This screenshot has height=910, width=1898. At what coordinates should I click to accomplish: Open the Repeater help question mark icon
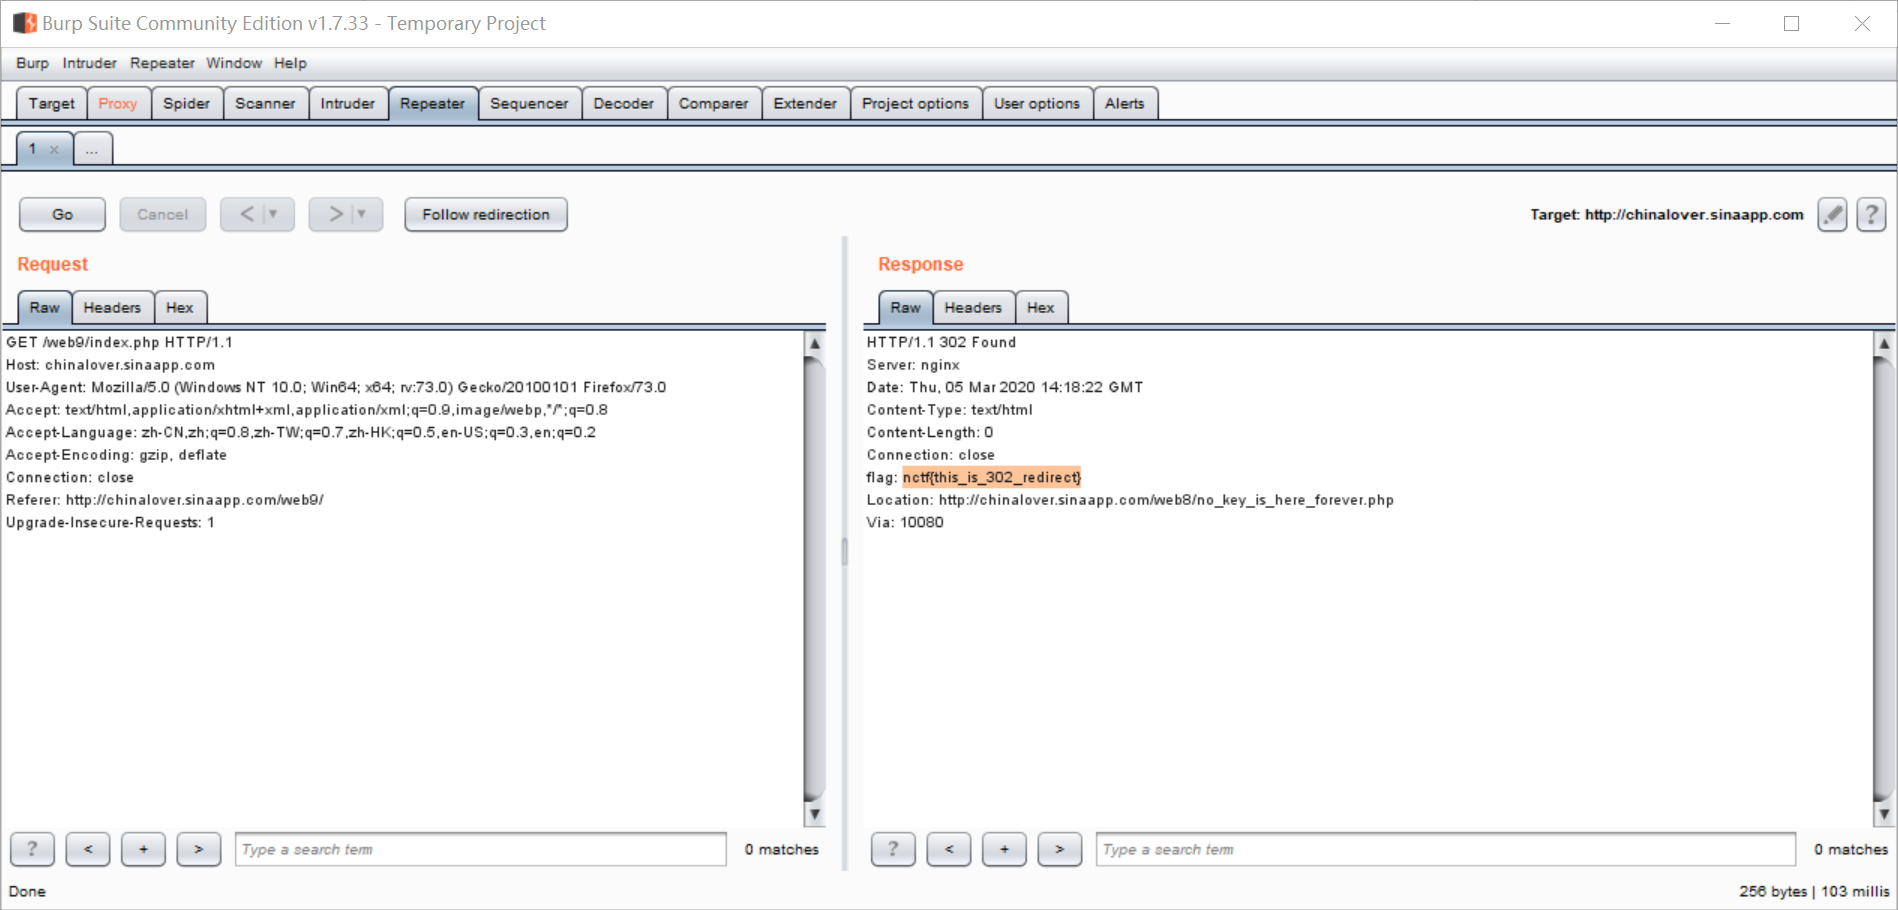coord(1871,214)
